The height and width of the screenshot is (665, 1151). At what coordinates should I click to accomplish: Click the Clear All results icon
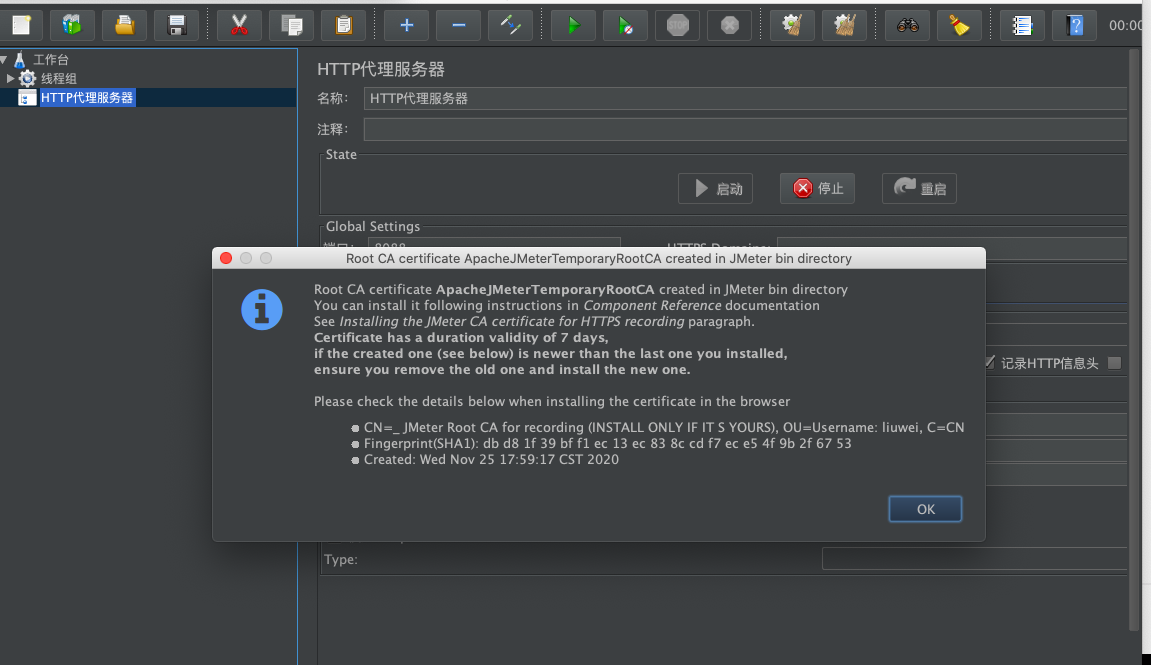(844, 25)
